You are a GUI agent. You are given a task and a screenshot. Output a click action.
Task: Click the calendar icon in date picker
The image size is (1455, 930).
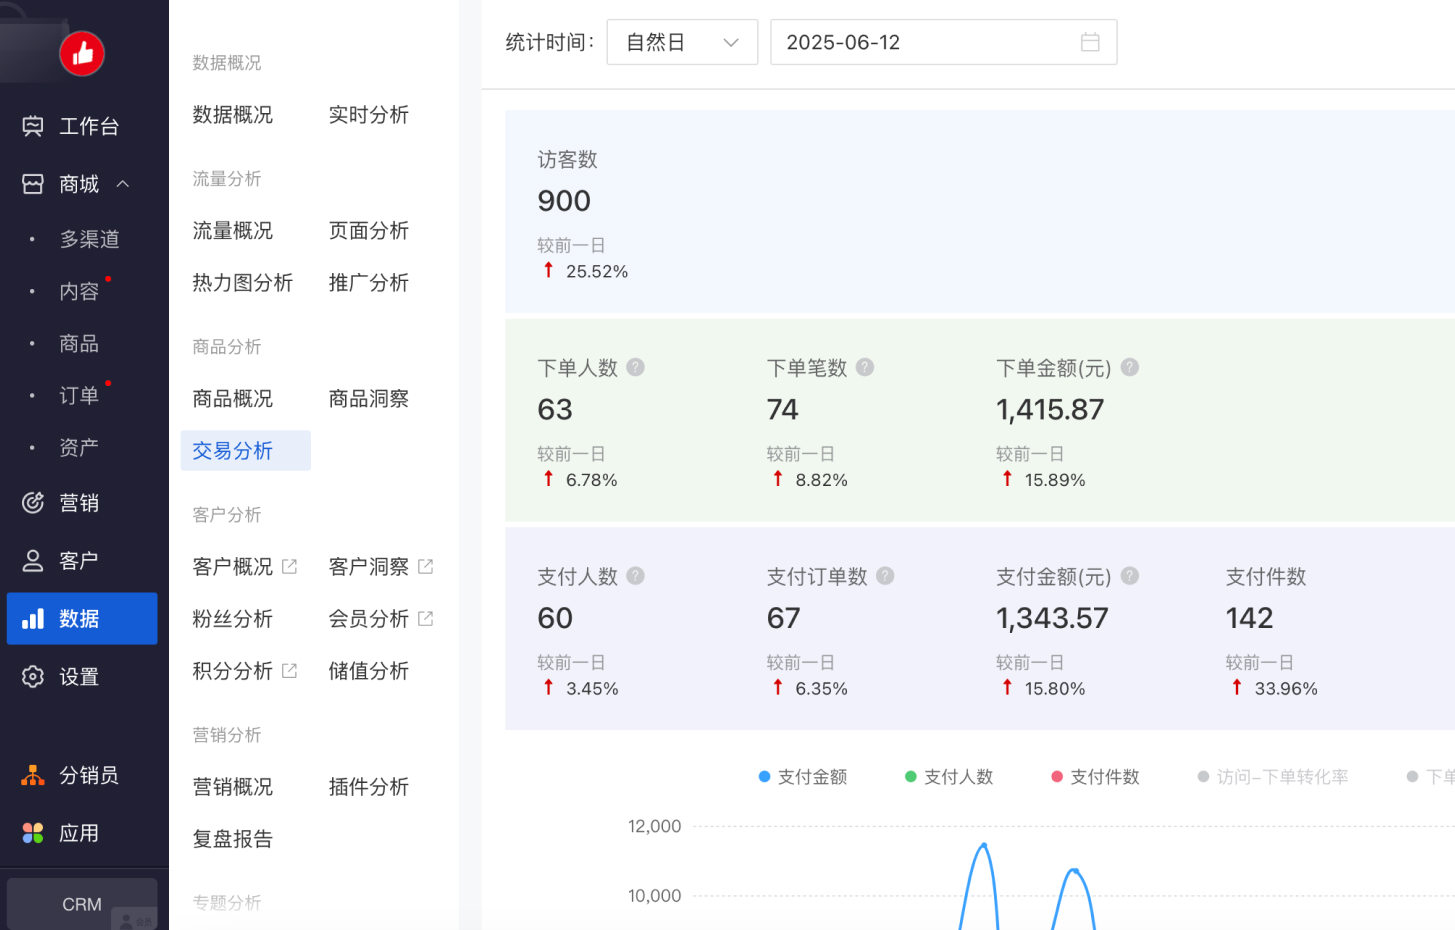coord(1090,42)
